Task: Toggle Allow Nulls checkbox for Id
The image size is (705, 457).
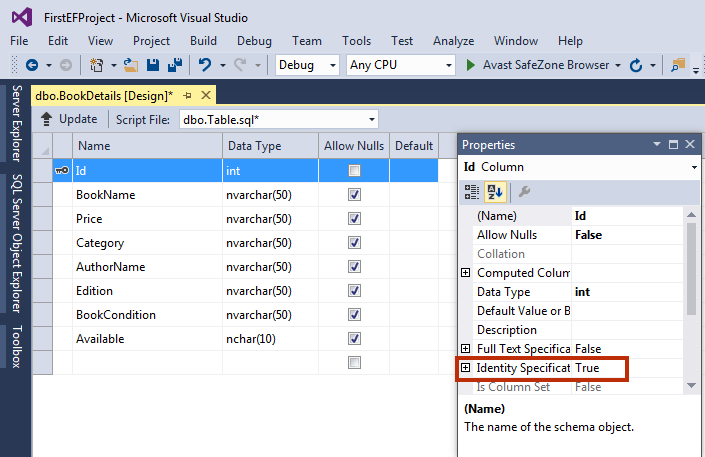Action: [x=354, y=170]
